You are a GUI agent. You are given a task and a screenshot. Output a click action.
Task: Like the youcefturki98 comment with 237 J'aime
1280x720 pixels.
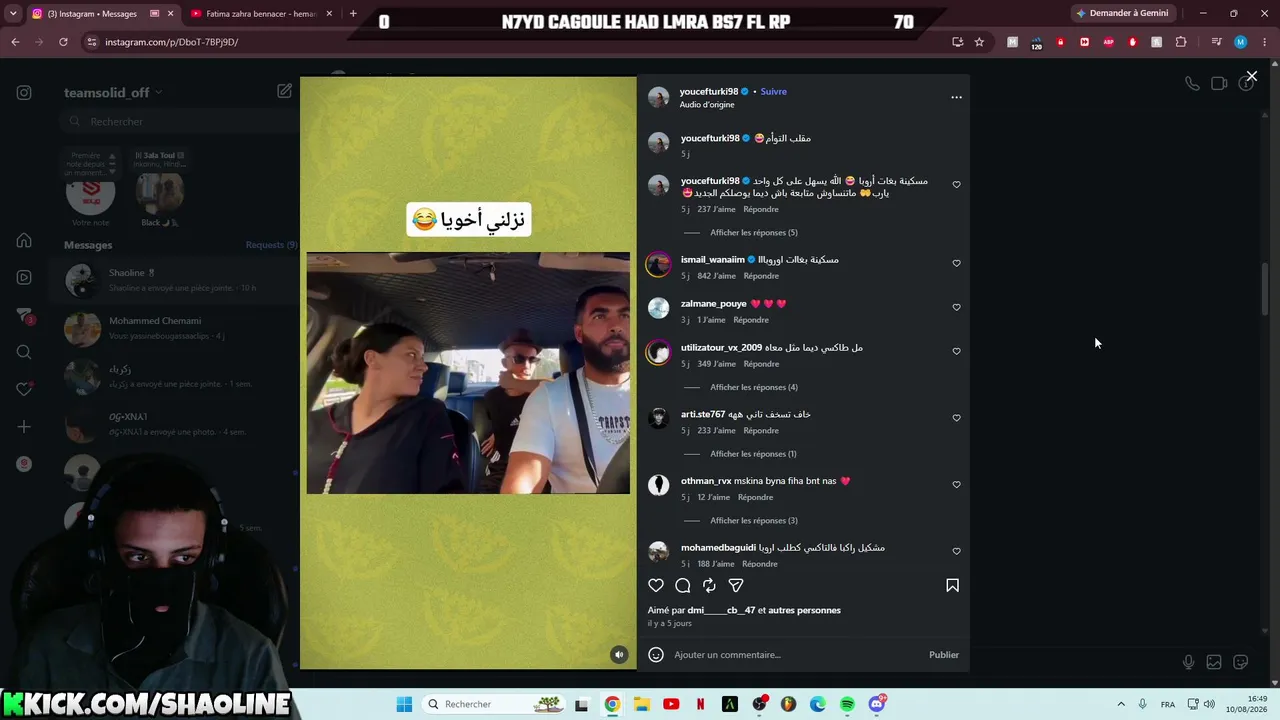pos(956,185)
